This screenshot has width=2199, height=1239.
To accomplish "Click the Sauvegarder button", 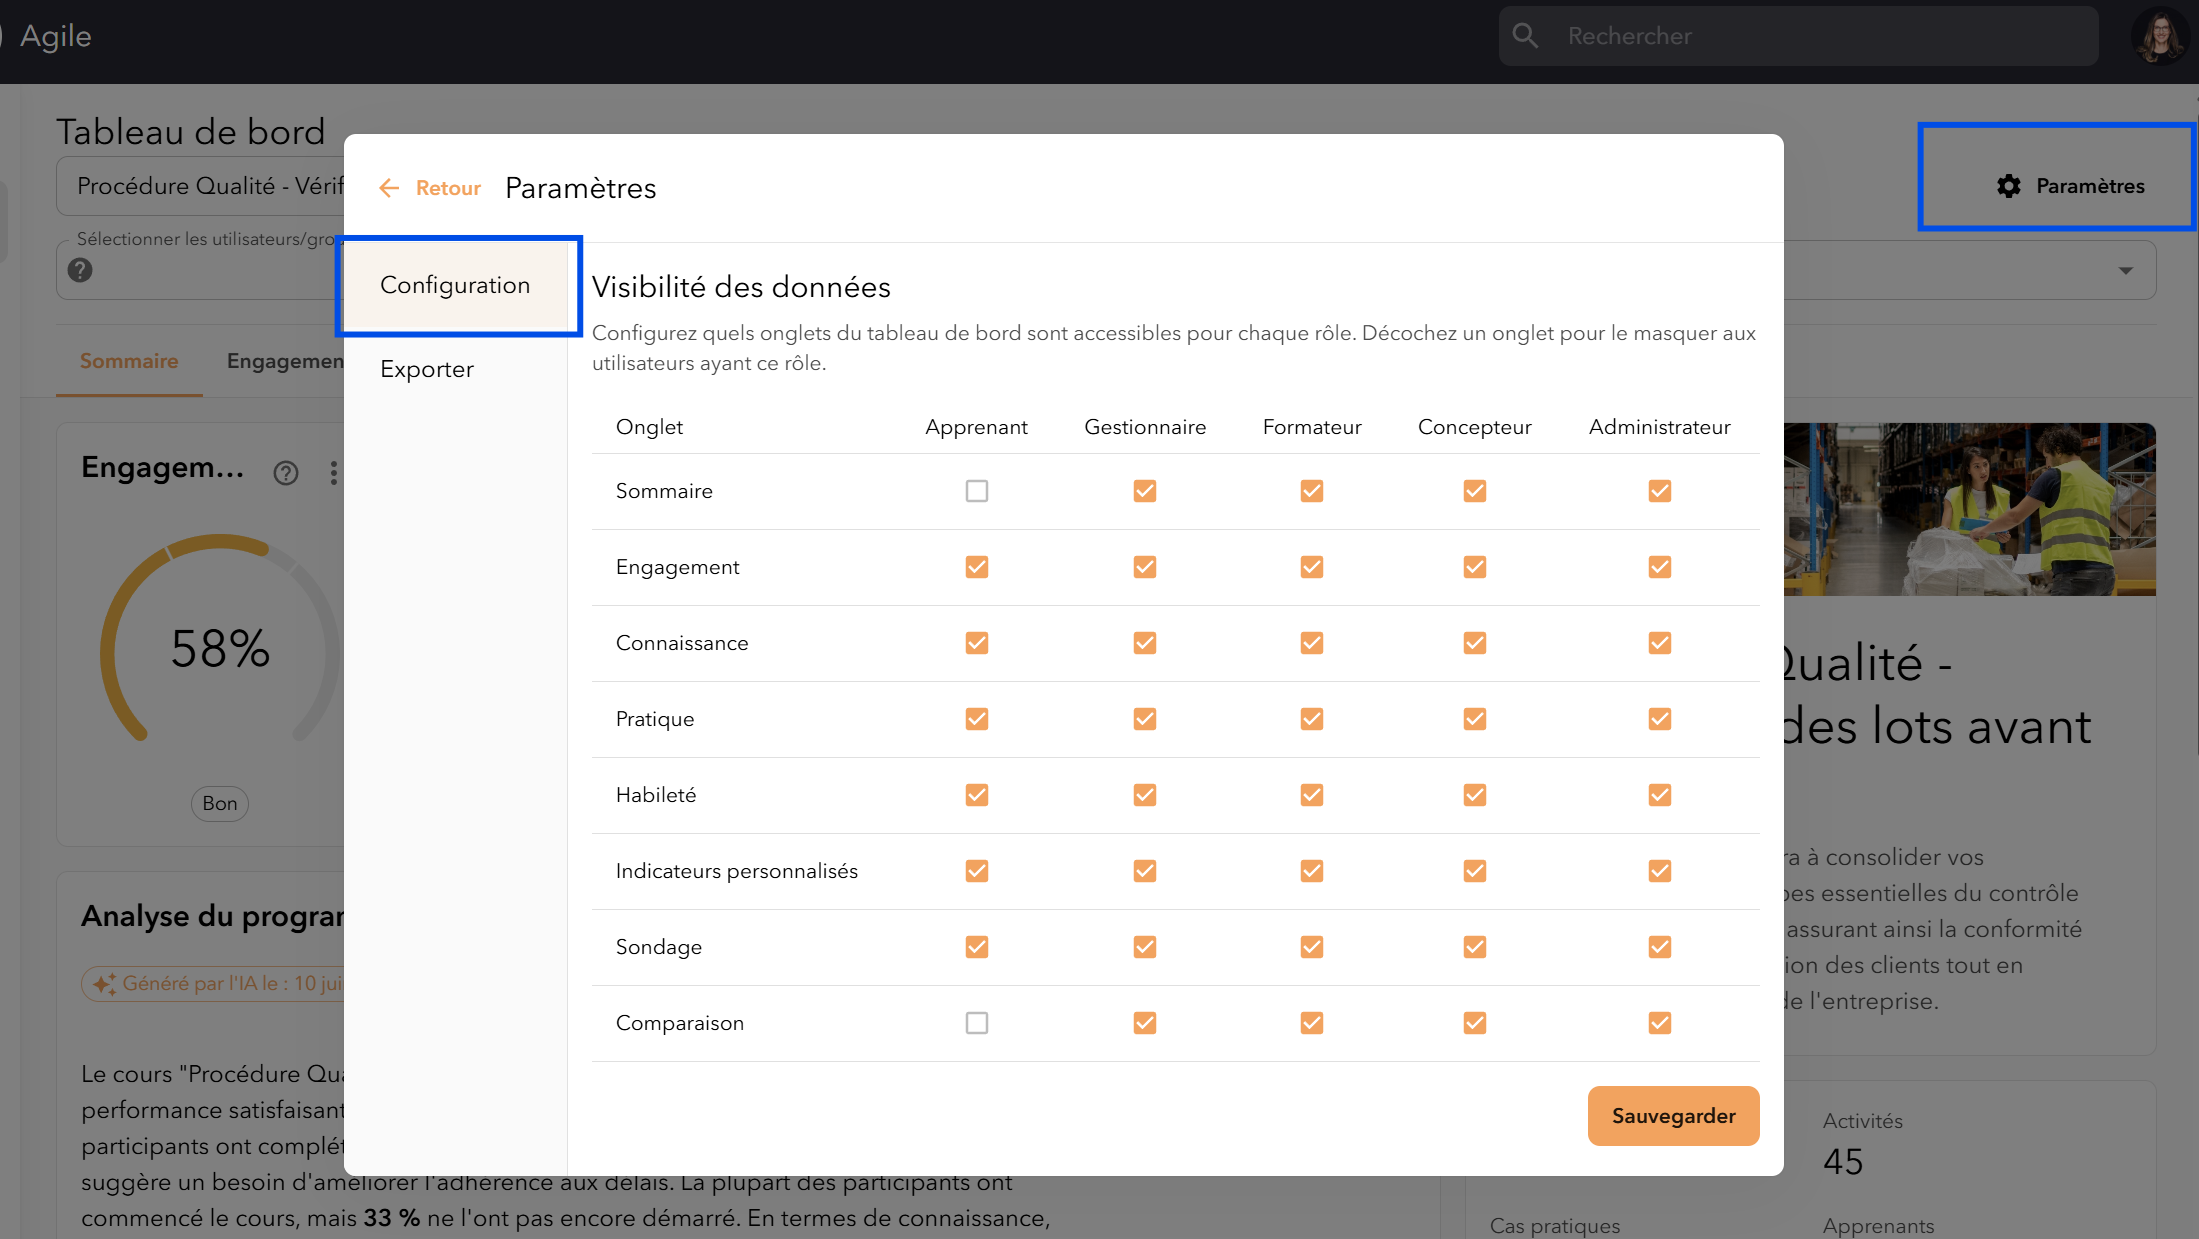I will tap(1673, 1116).
